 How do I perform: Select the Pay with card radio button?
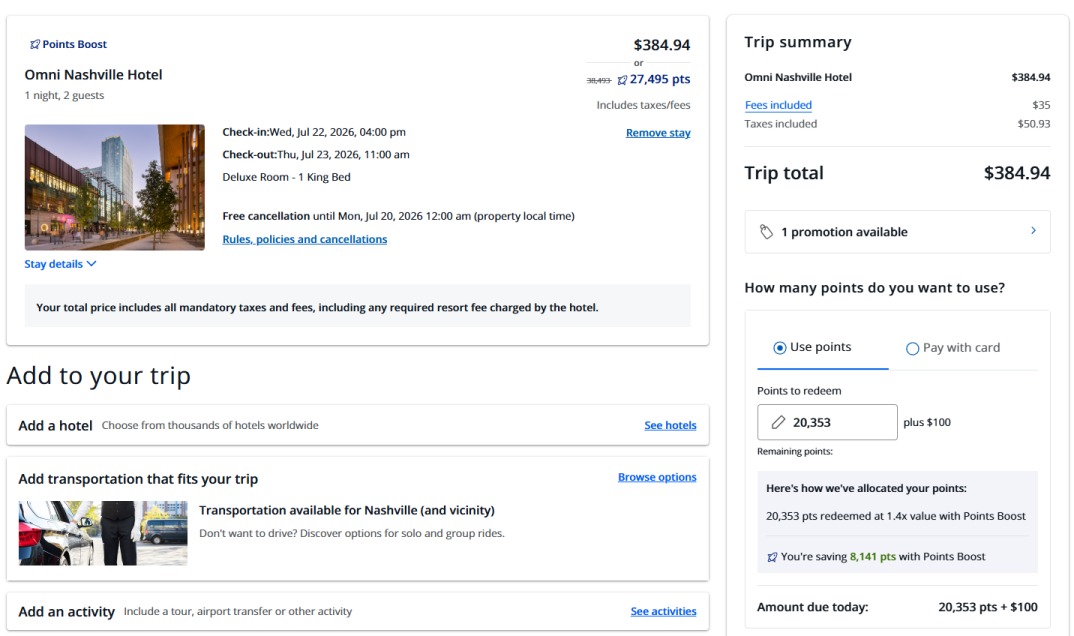[x=912, y=348]
